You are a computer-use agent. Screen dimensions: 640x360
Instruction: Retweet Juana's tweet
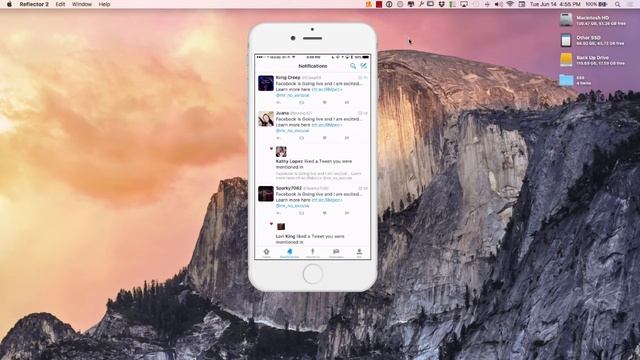tap(302, 138)
